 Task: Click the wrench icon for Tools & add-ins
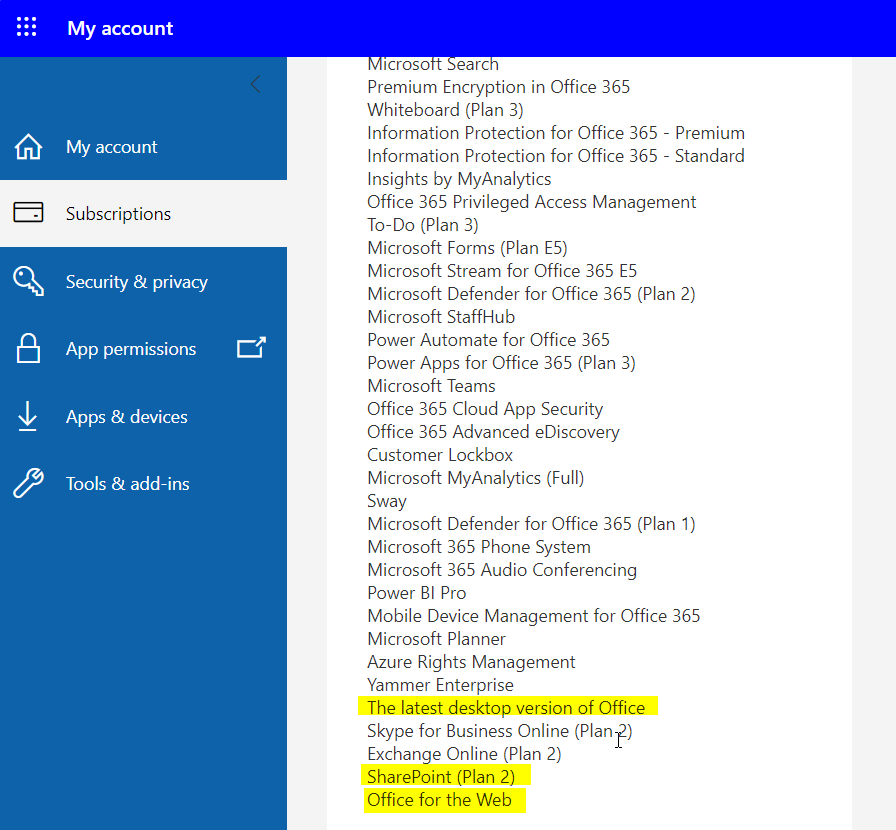(x=28, y=483)
